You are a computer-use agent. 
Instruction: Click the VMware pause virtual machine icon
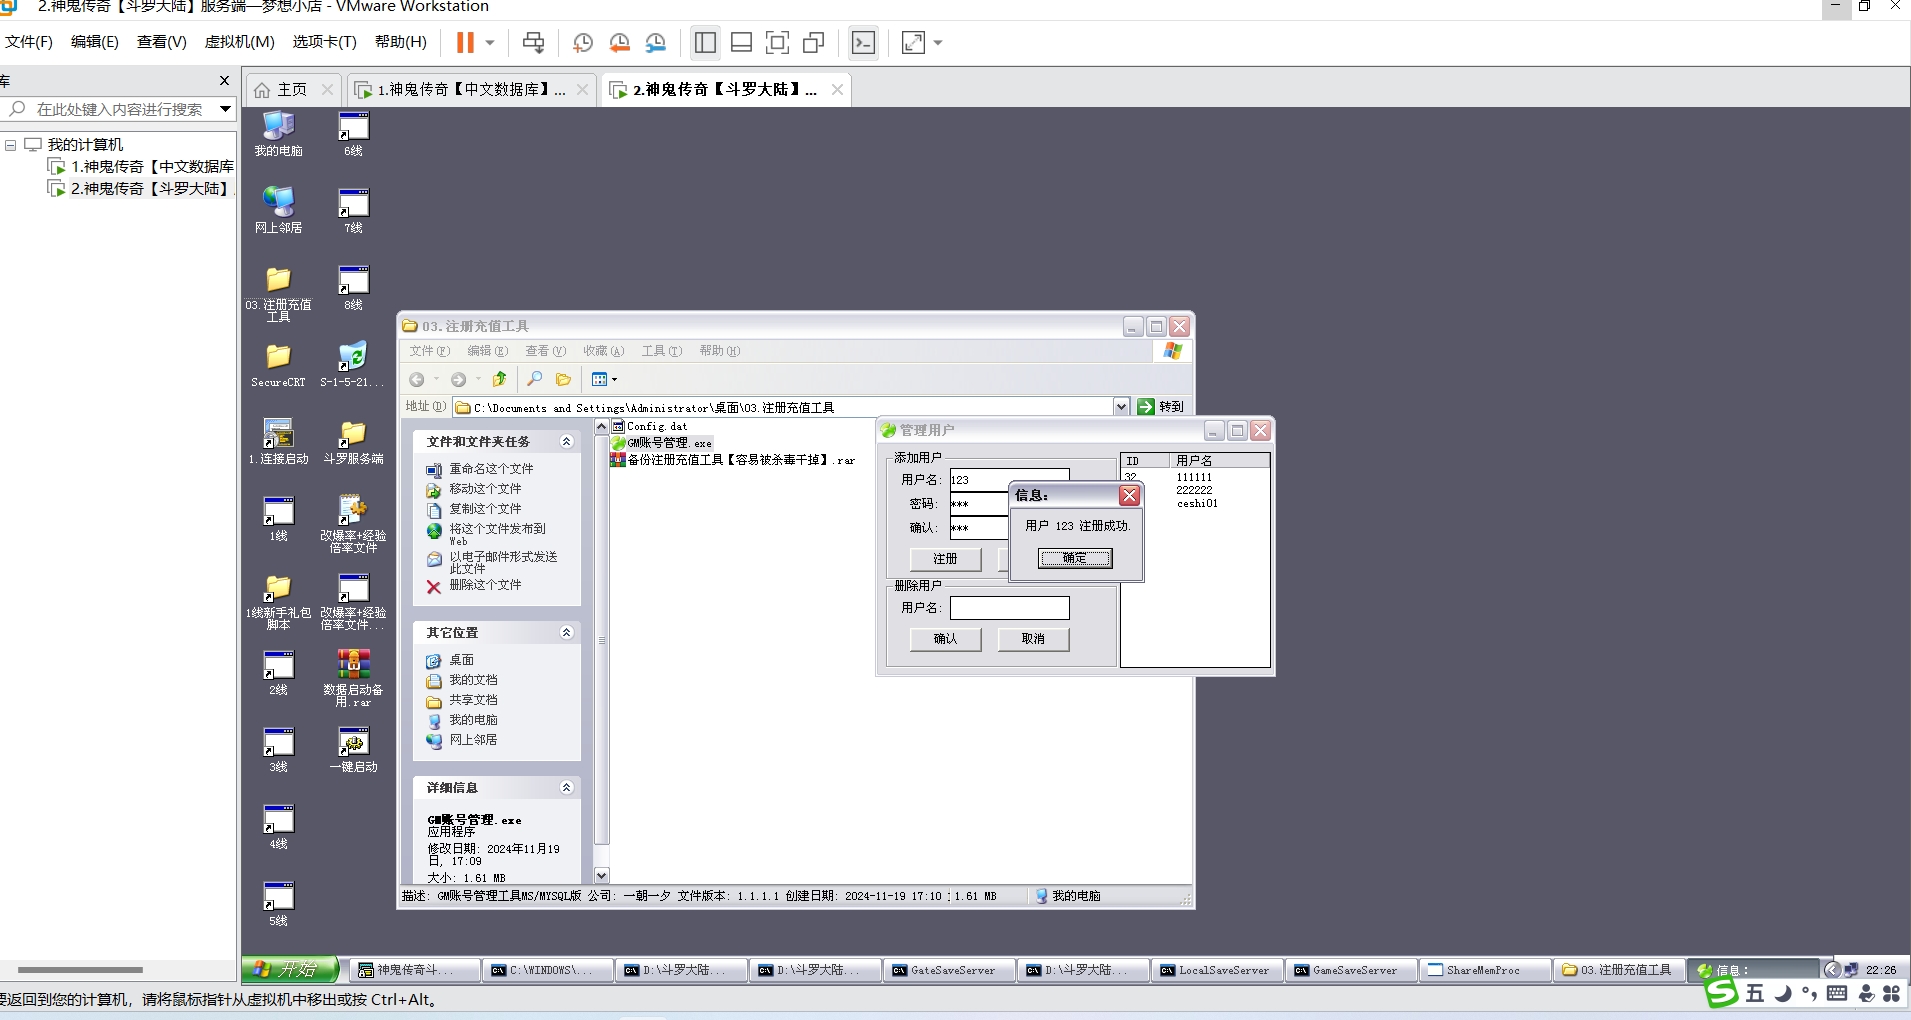click(465, 42)
